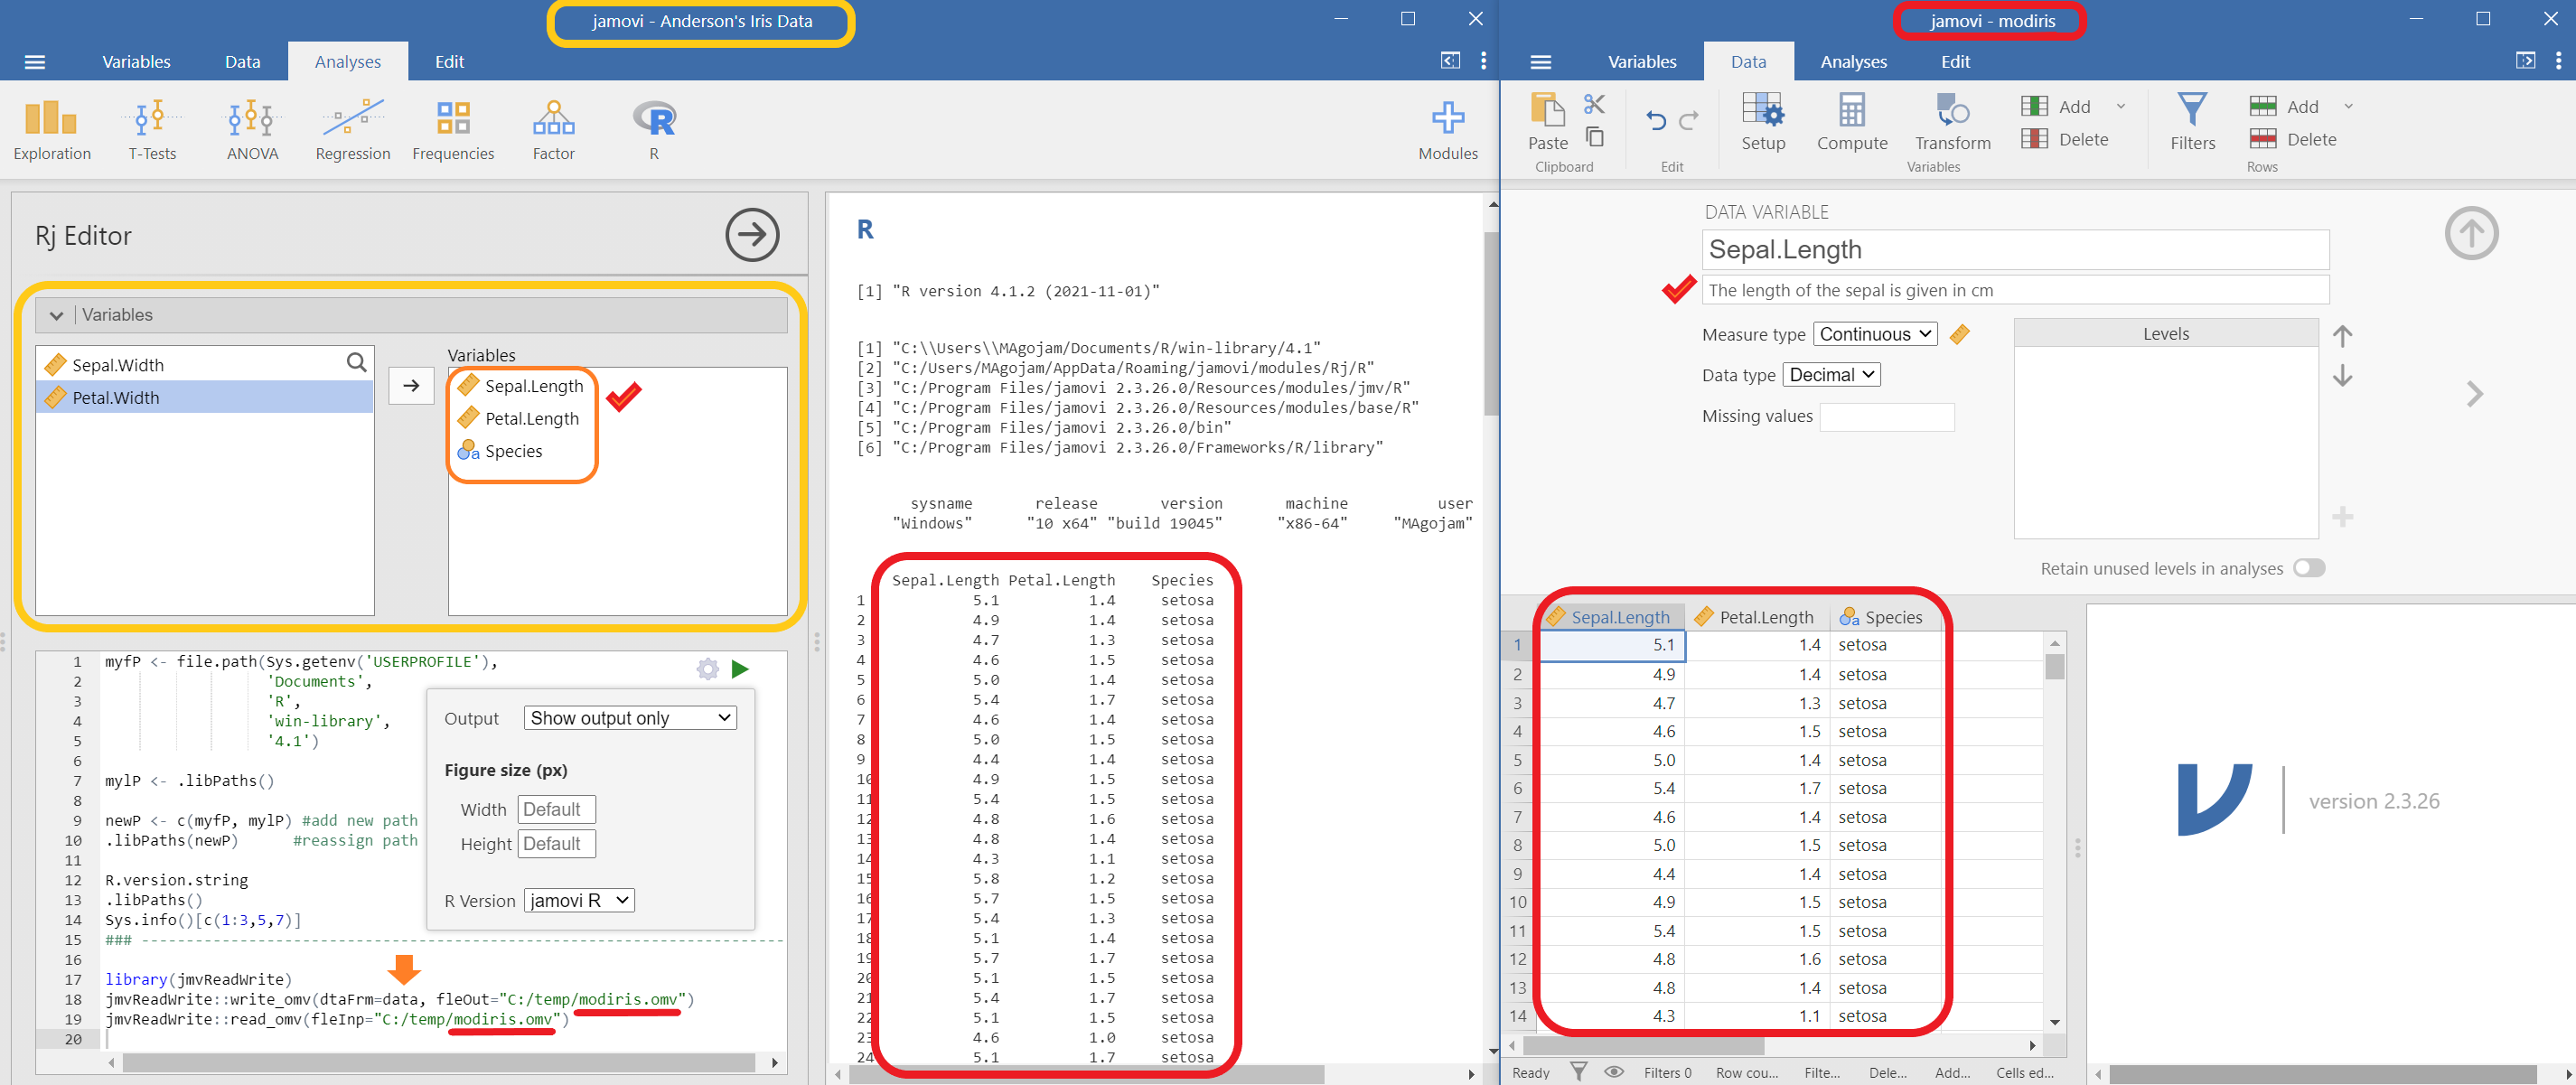Screen dimensions: 2576x1085
Task: Open the Factor analyses menu
Action: click(553, 130)
